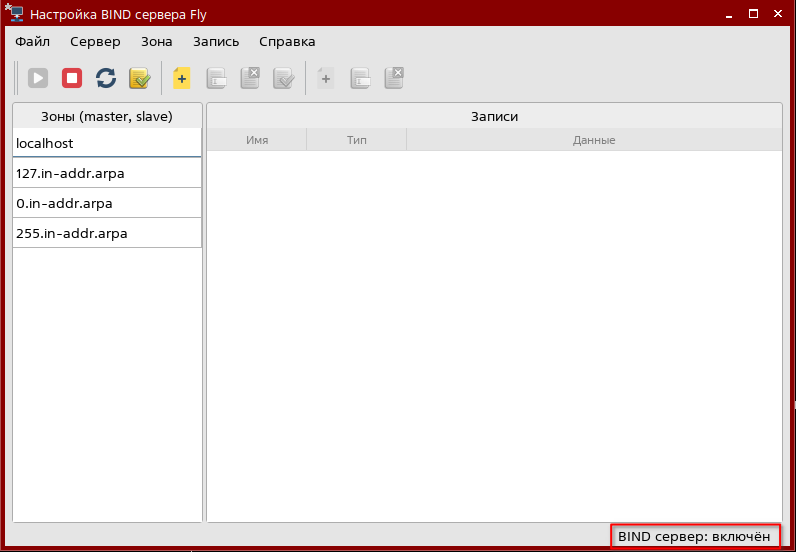Stop the BIND server with red button
796x552 pixels.
72,78
